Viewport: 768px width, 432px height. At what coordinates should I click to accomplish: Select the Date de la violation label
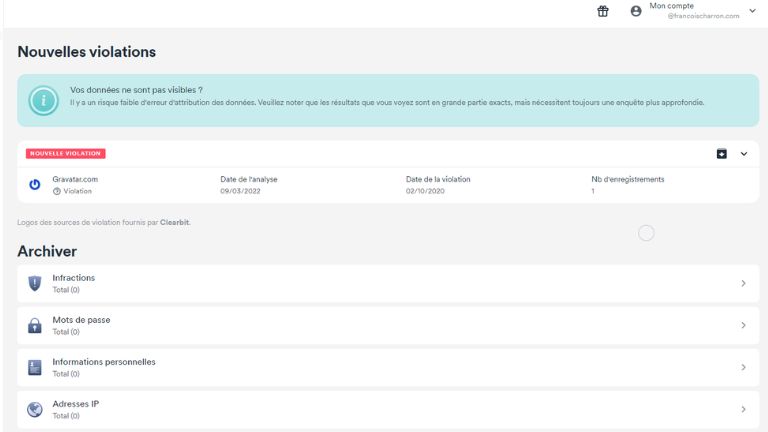438,179
